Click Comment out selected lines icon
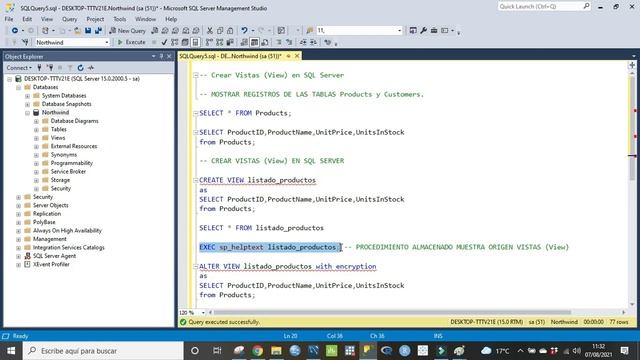640x360 pixels. click(279, 42)
